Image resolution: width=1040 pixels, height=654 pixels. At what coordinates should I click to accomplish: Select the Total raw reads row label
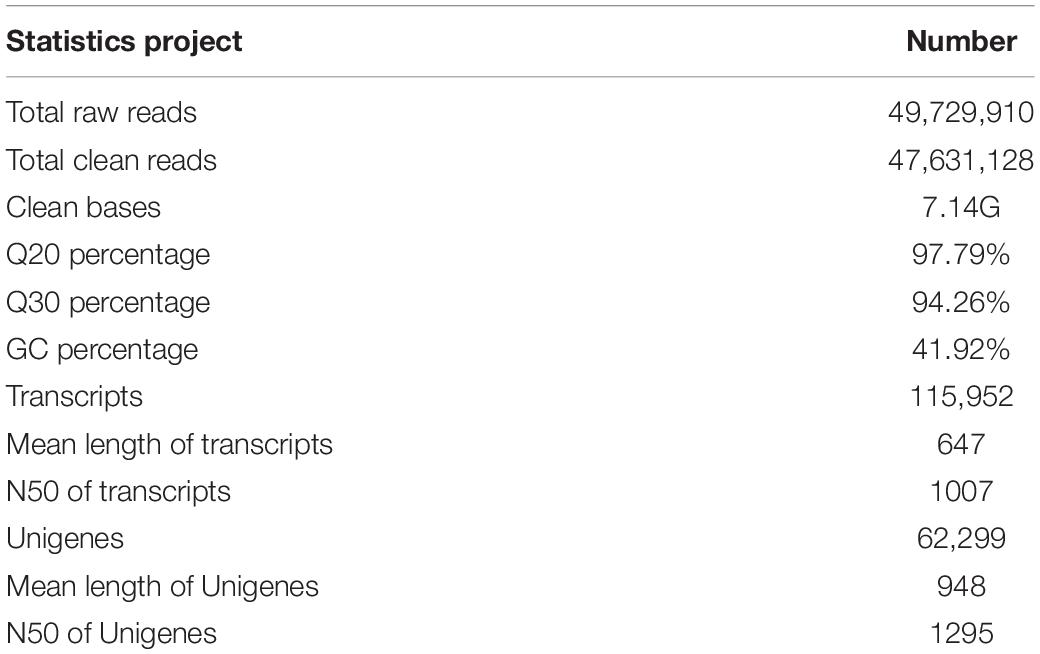(101, 113)
